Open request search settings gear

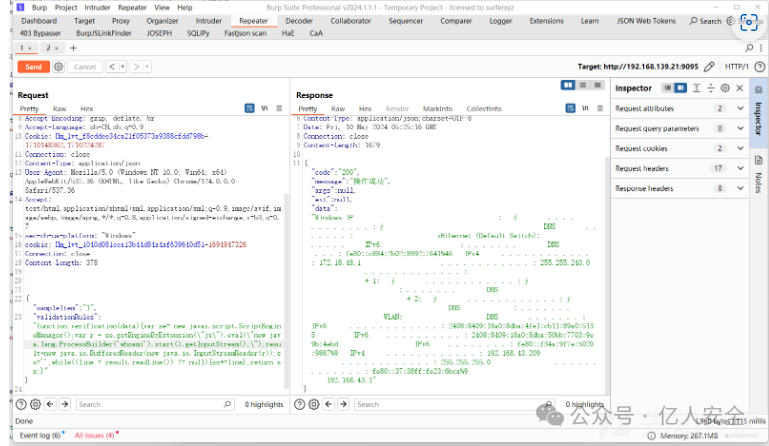coord(35,404)
